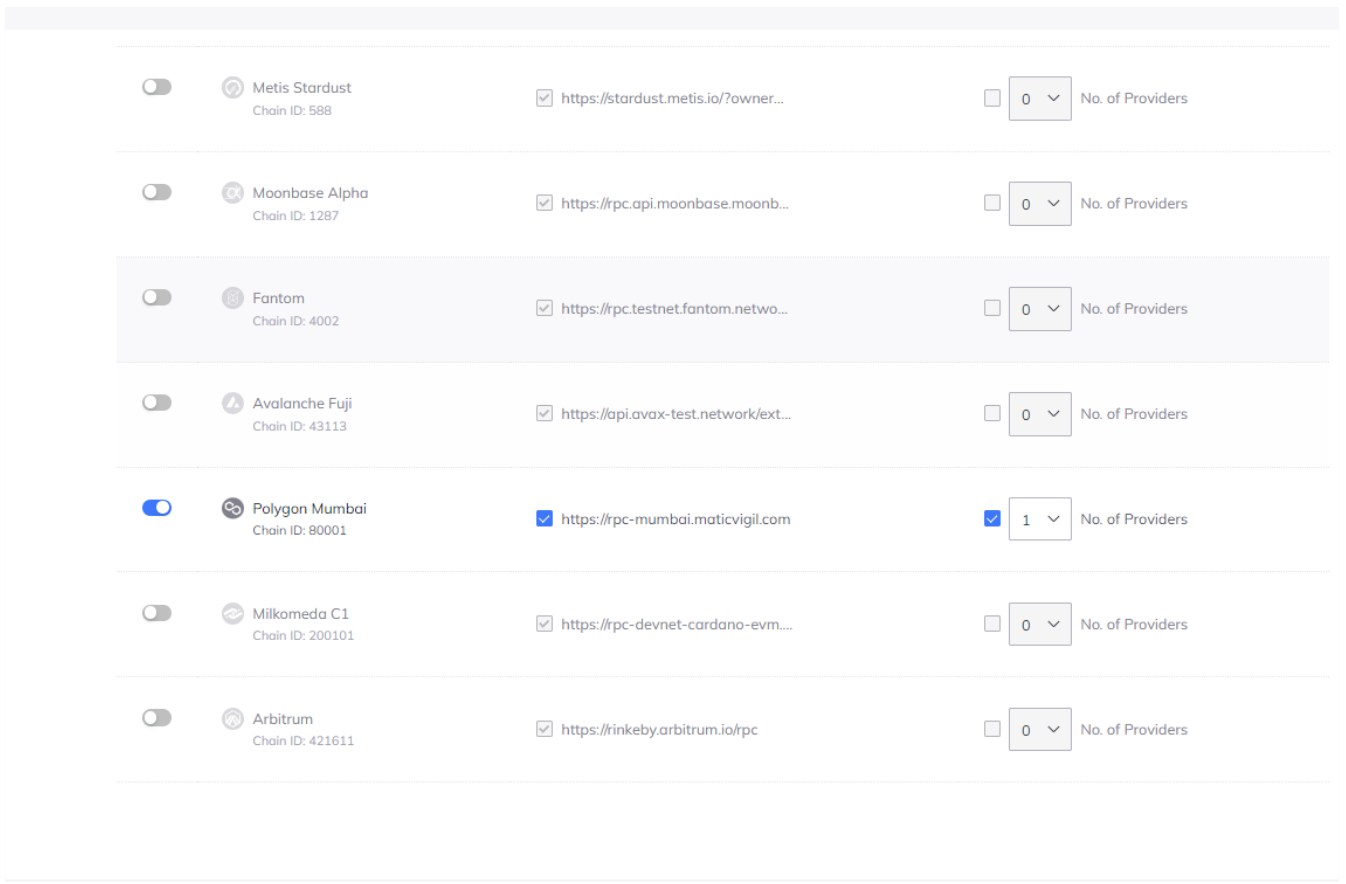Toggle the Avalanche Fuji network switch
Viewport: 1346px width, 884px height.
(157, 402)
